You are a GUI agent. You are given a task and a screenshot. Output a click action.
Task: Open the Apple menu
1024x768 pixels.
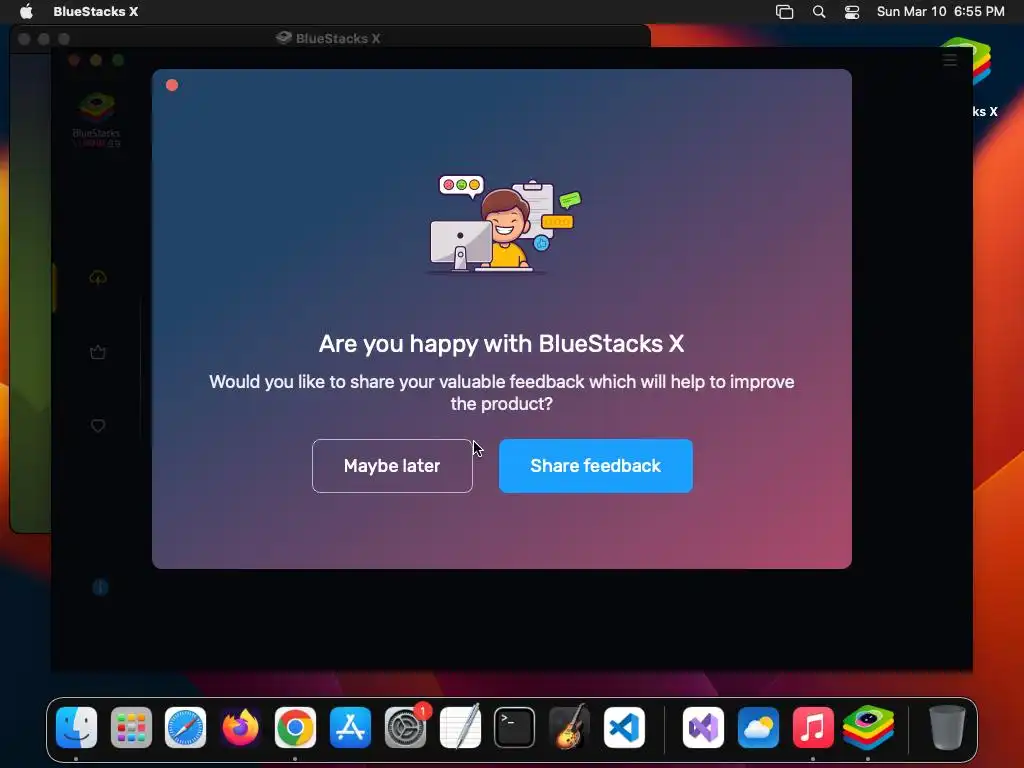[26, 11]
